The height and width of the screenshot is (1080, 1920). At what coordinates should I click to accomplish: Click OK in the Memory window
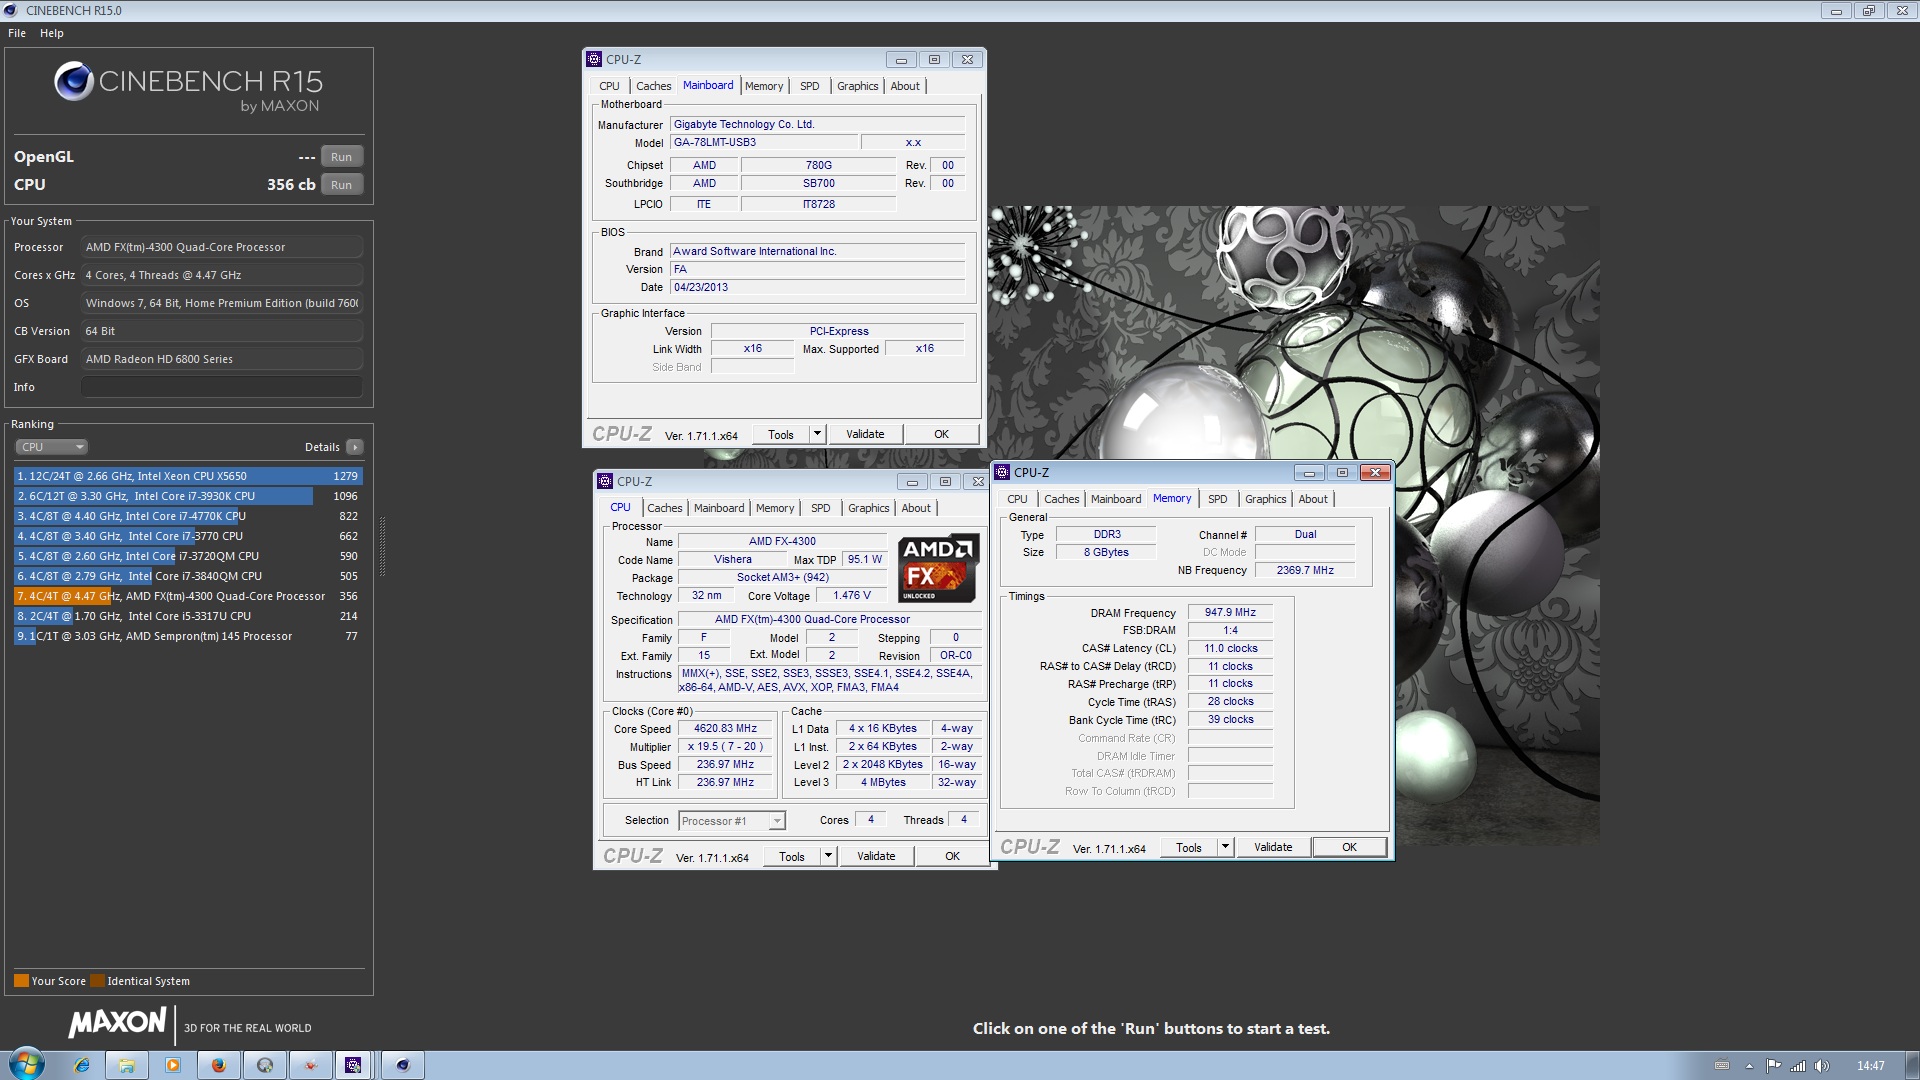[x=1349, y=847]
